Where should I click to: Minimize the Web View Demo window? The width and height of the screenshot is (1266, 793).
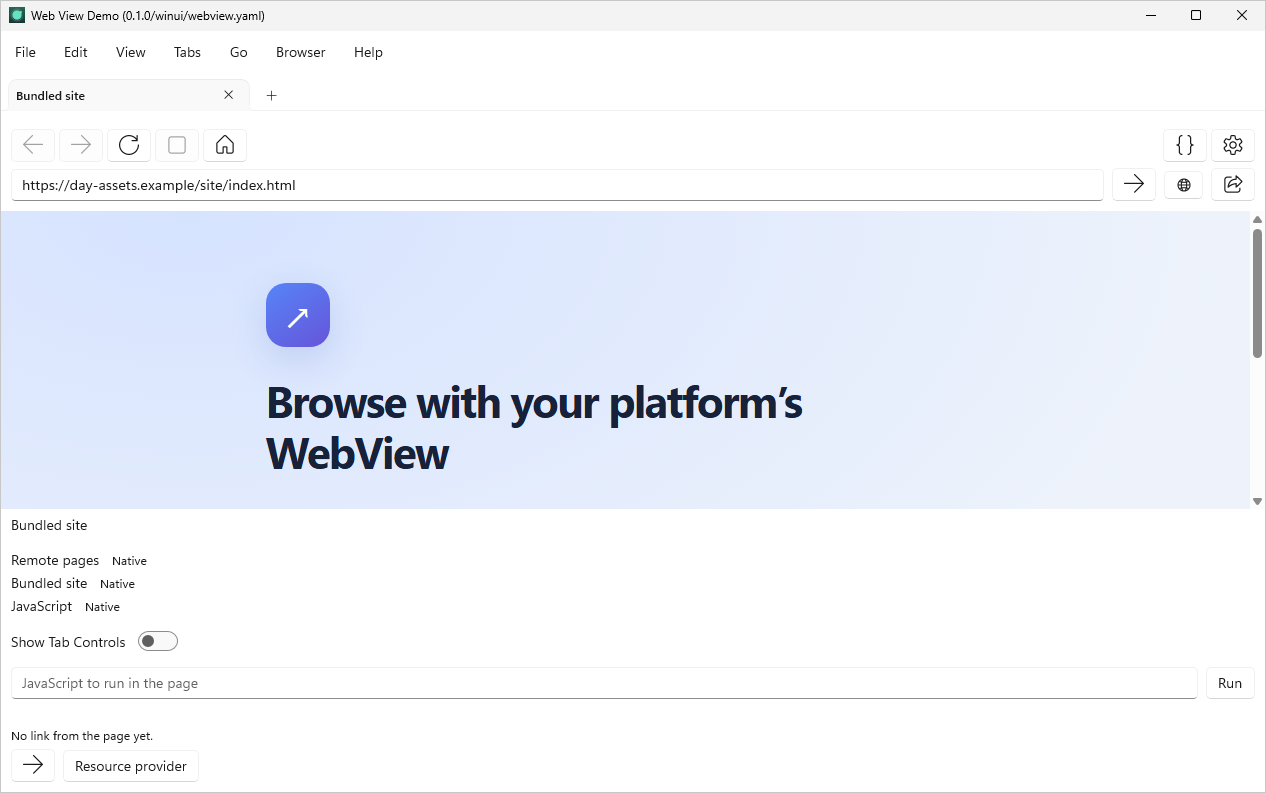(x=1149, y=15)
